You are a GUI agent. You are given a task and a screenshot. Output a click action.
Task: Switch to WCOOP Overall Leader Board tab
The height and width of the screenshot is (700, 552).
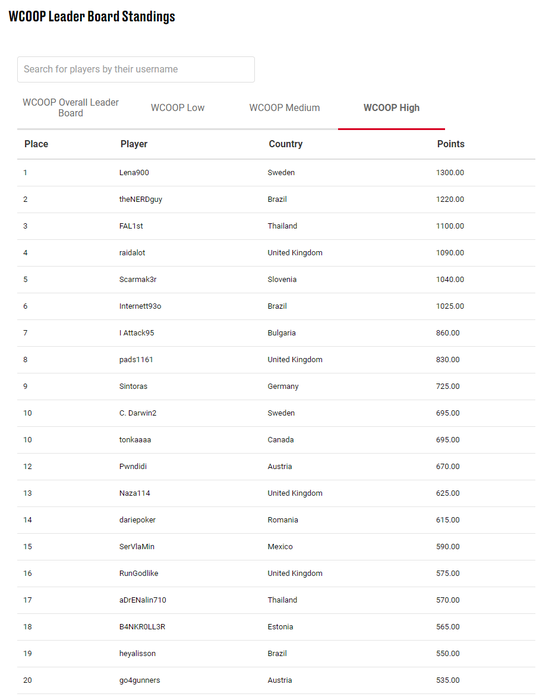[x=71, y=108]
